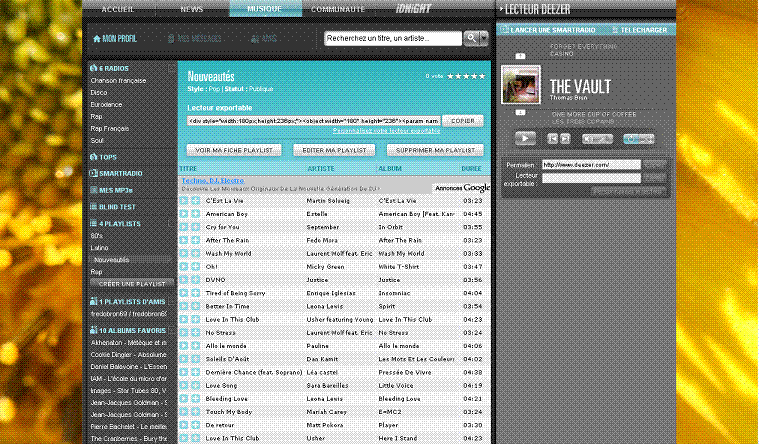Open the News tab
Screen dimensions: 759x444
tap(192, 9)
